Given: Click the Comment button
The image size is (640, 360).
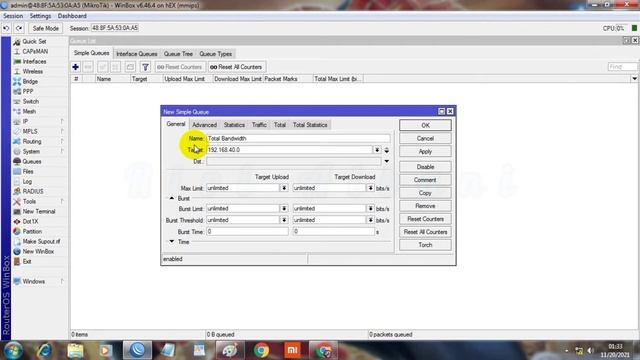Looking at the screenshot, I should click(425, 180).
